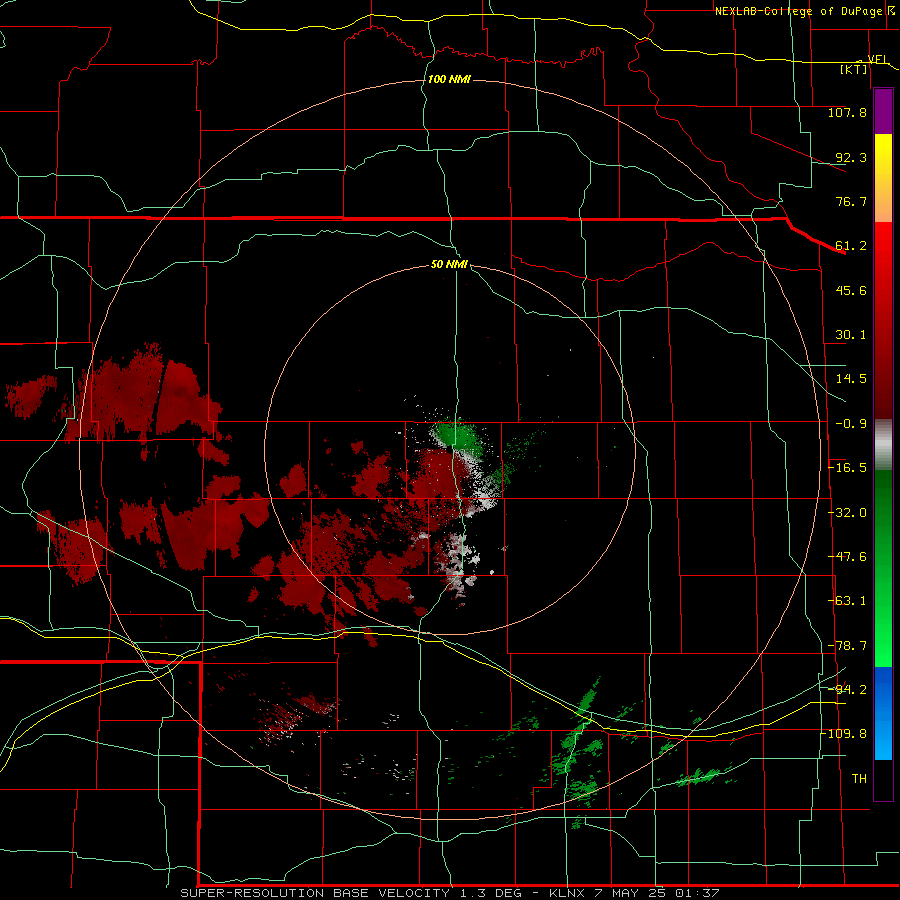Select the -109.8 velocity scale value
This screenshot has height=900, width=900.
pyautogui.click(x=844, y=734)
